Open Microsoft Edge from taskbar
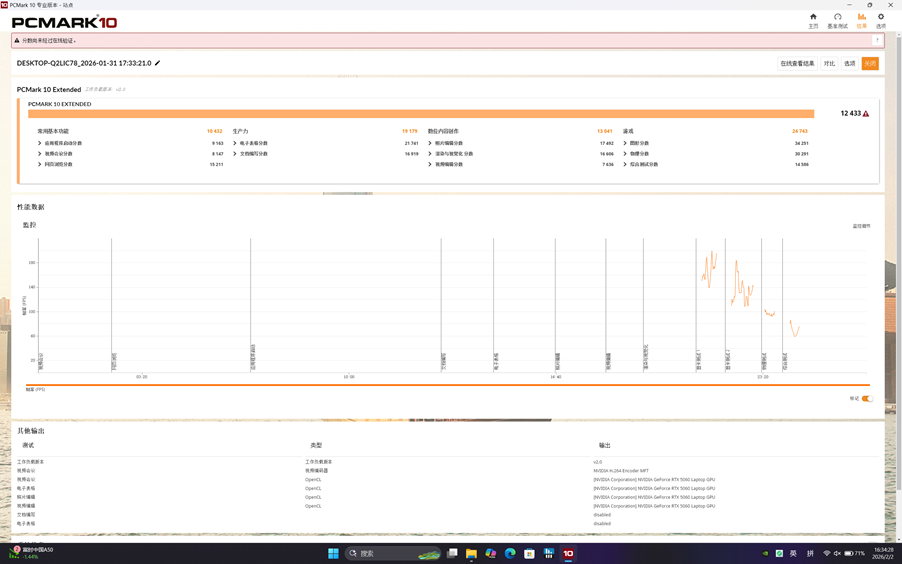This screenshot has width=902, height=564. pos(510,553)
